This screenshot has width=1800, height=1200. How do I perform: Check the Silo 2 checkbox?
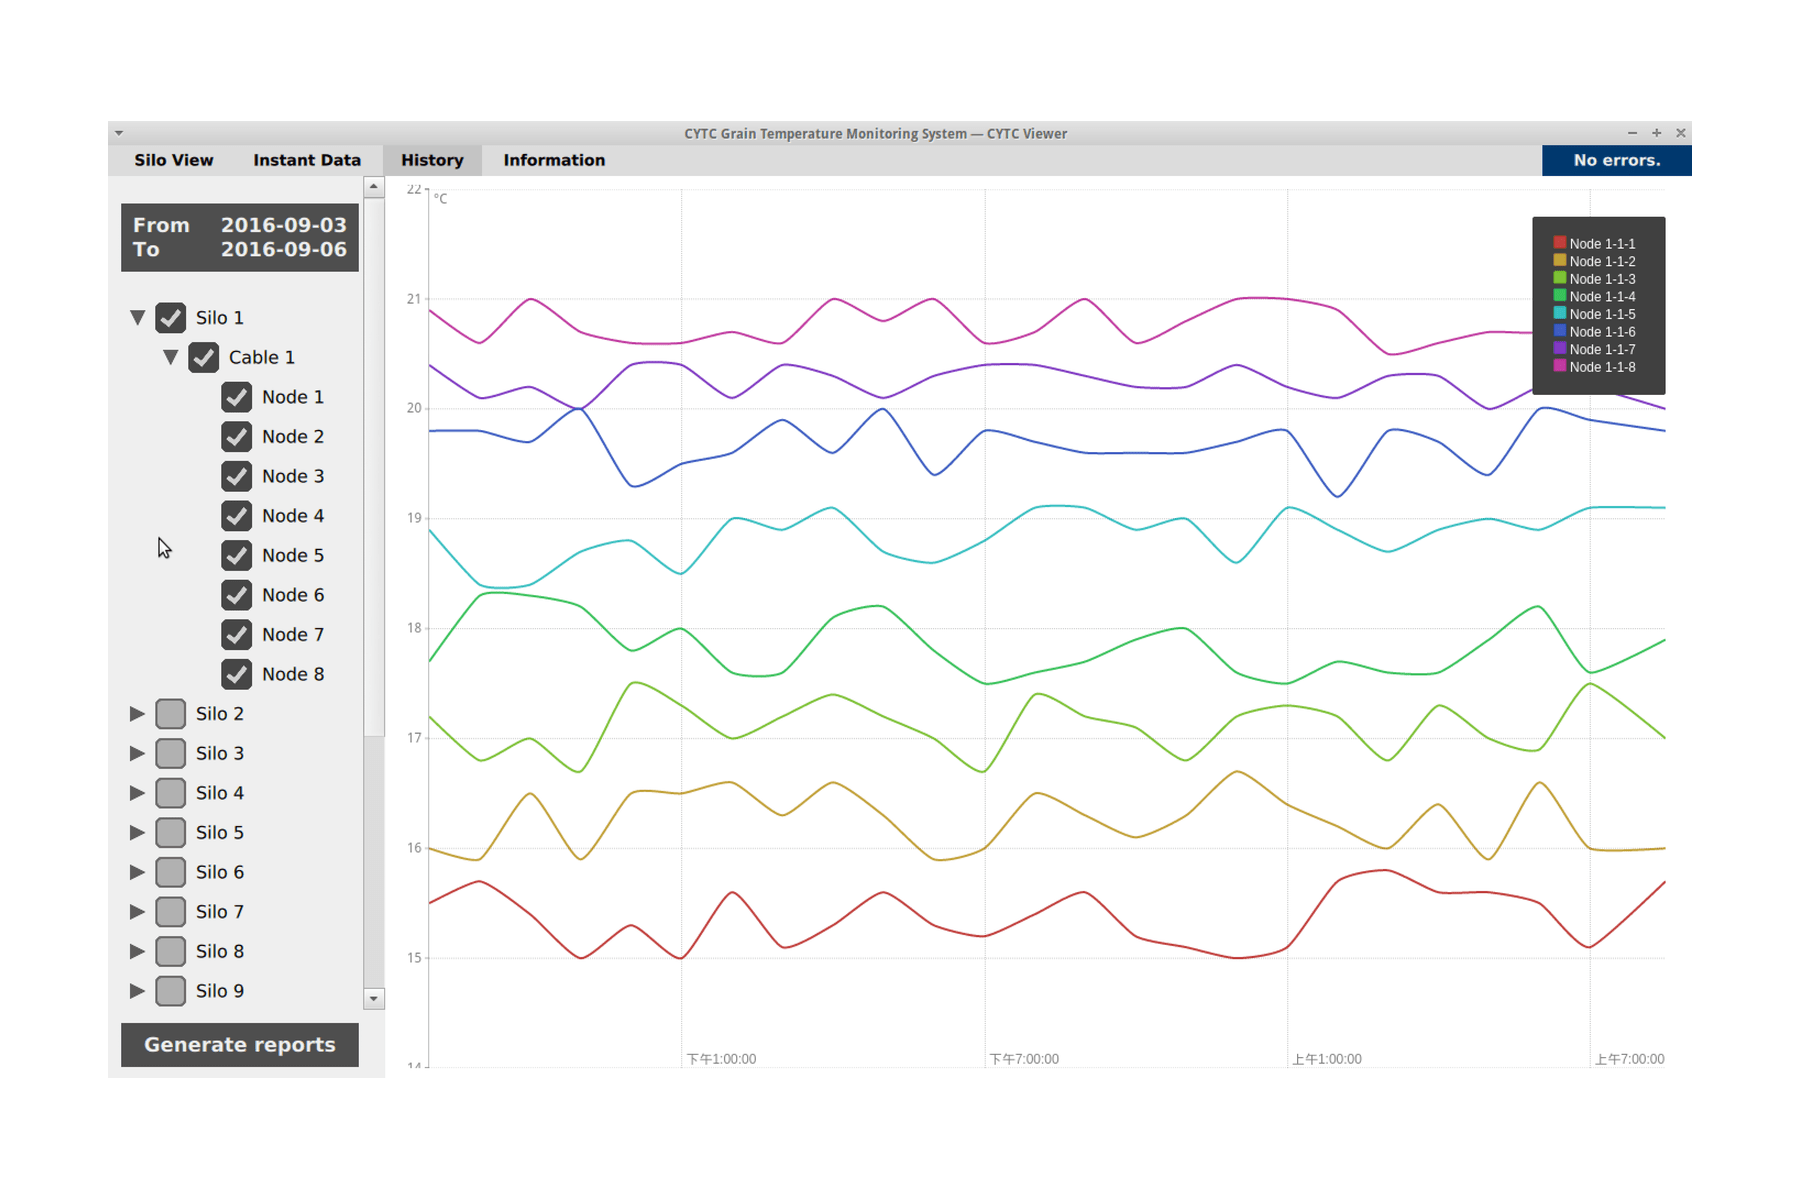[x=171, y=714]
